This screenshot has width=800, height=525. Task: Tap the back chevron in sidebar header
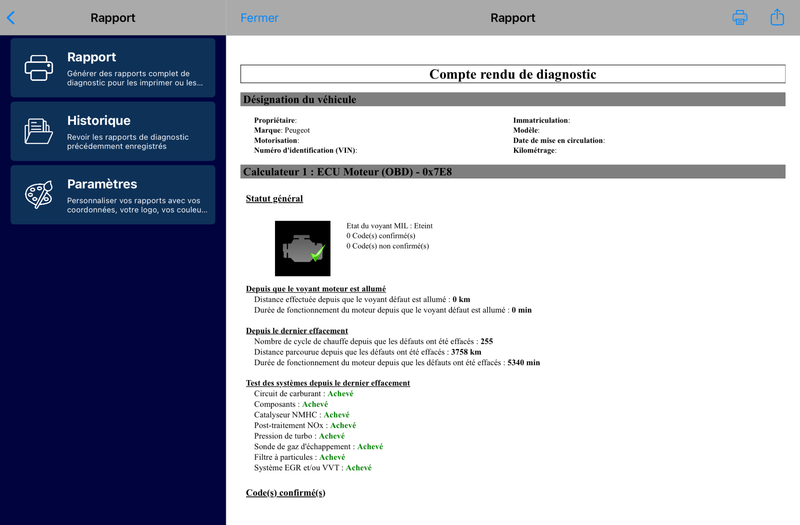(x=11, y=18)
